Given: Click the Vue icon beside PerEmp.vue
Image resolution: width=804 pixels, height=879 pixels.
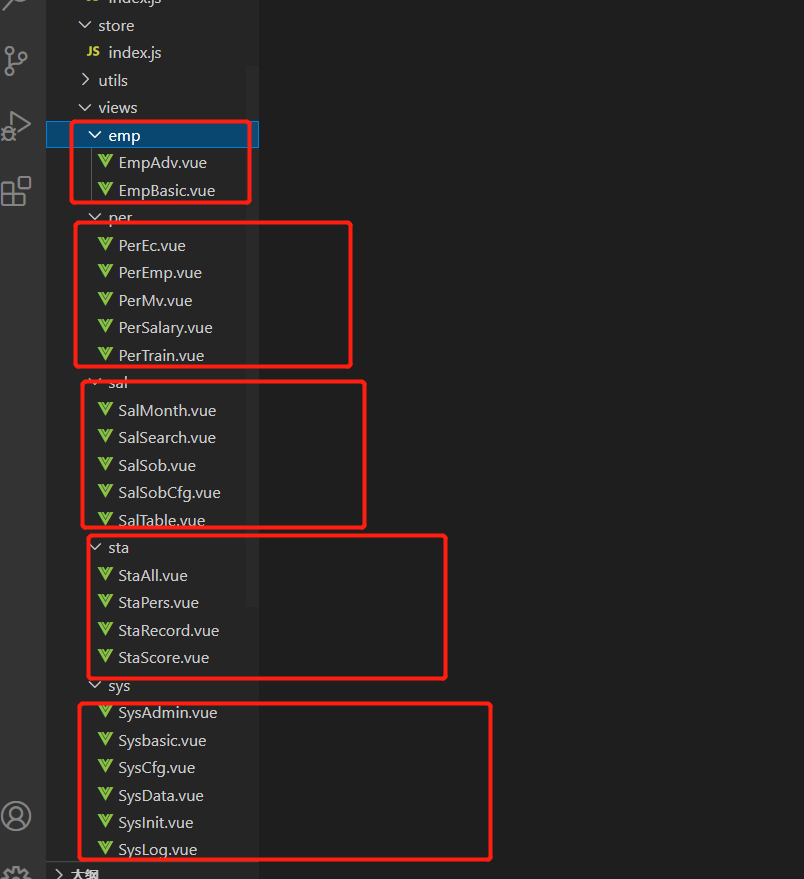Looking at the screenshot, I should tap(105, 271).
